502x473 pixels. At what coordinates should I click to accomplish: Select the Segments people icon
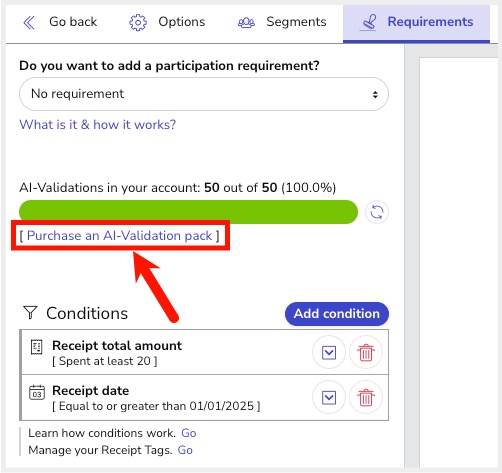tap(246, 23)
